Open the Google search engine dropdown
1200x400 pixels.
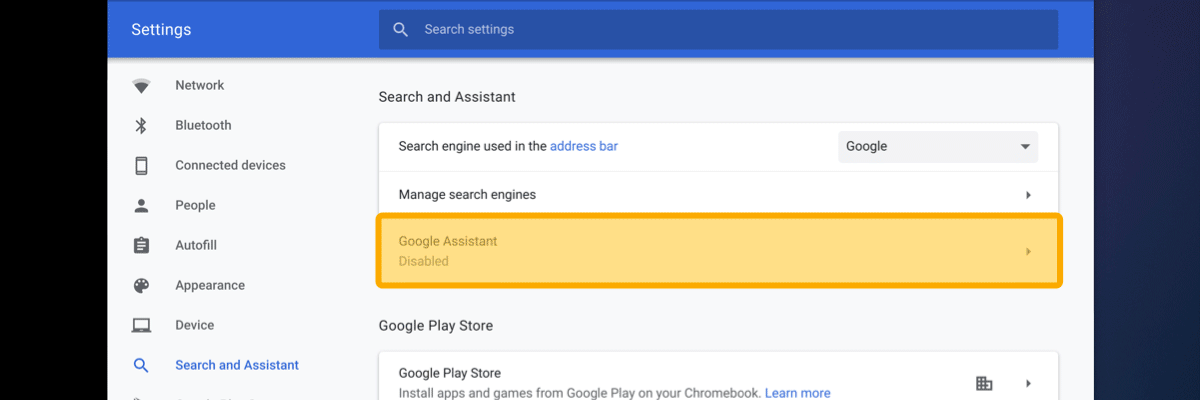(938, 146)
